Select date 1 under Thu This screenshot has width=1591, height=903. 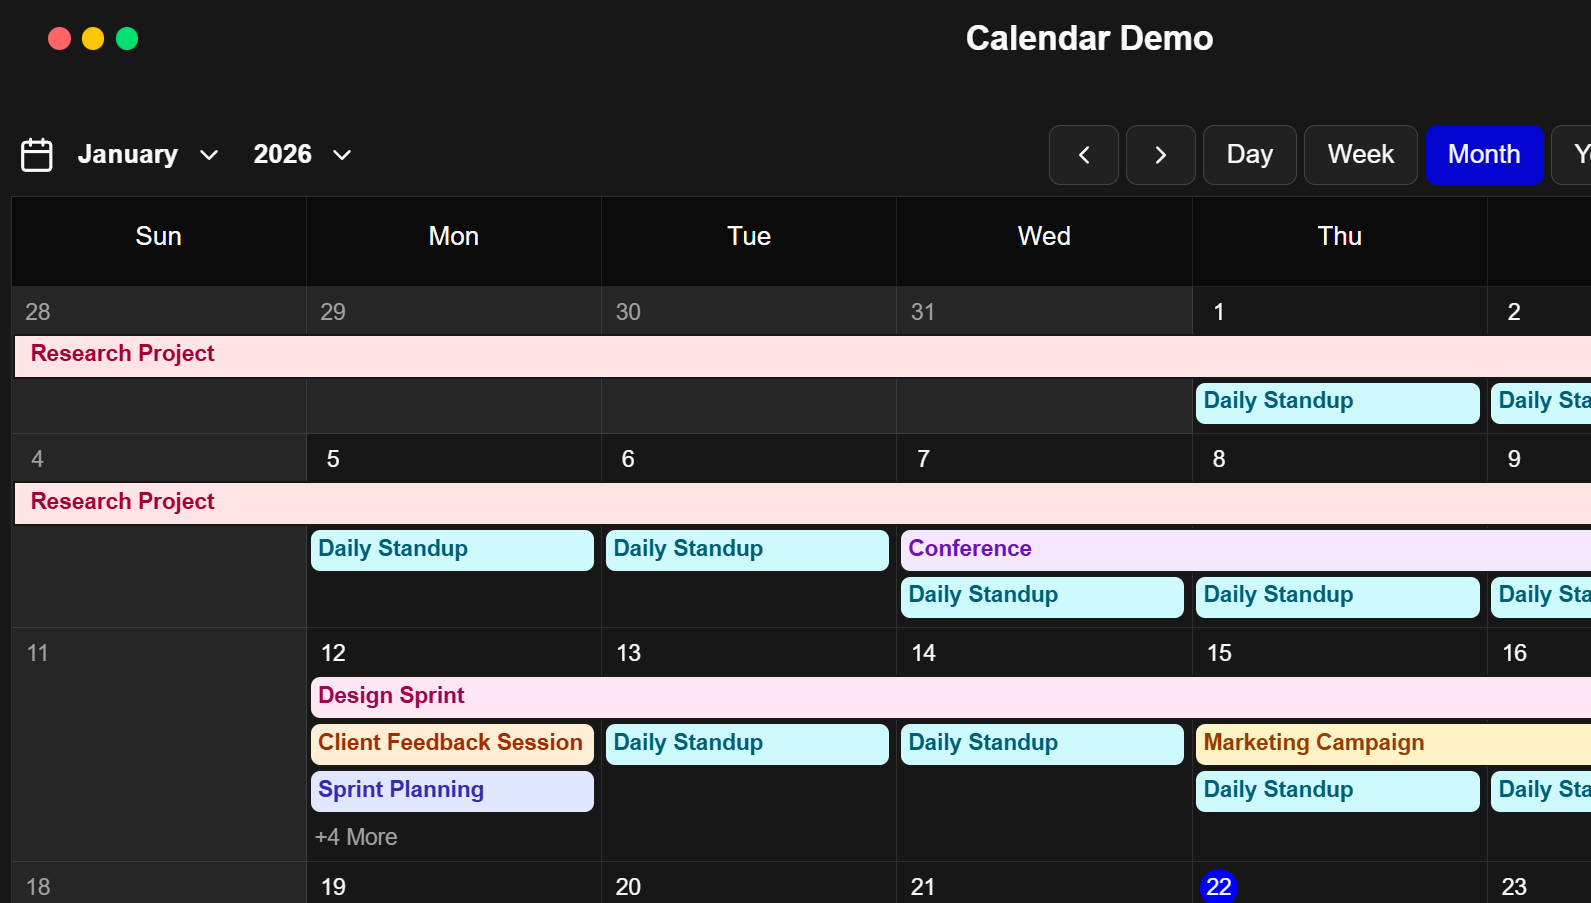1219,312
